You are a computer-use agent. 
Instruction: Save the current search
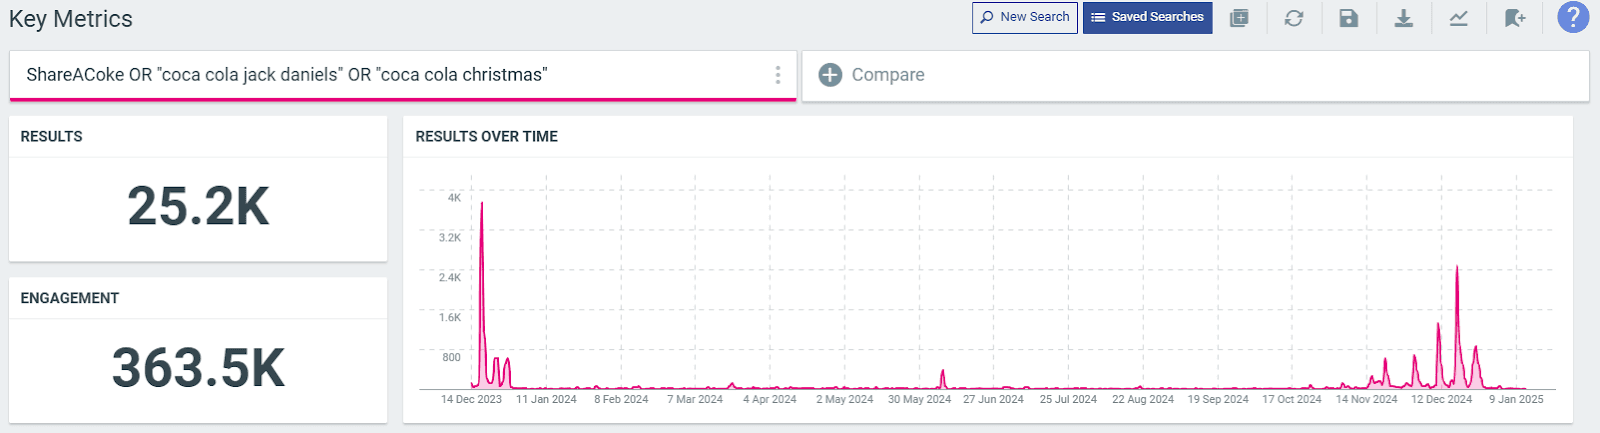tap(1349, 18)
